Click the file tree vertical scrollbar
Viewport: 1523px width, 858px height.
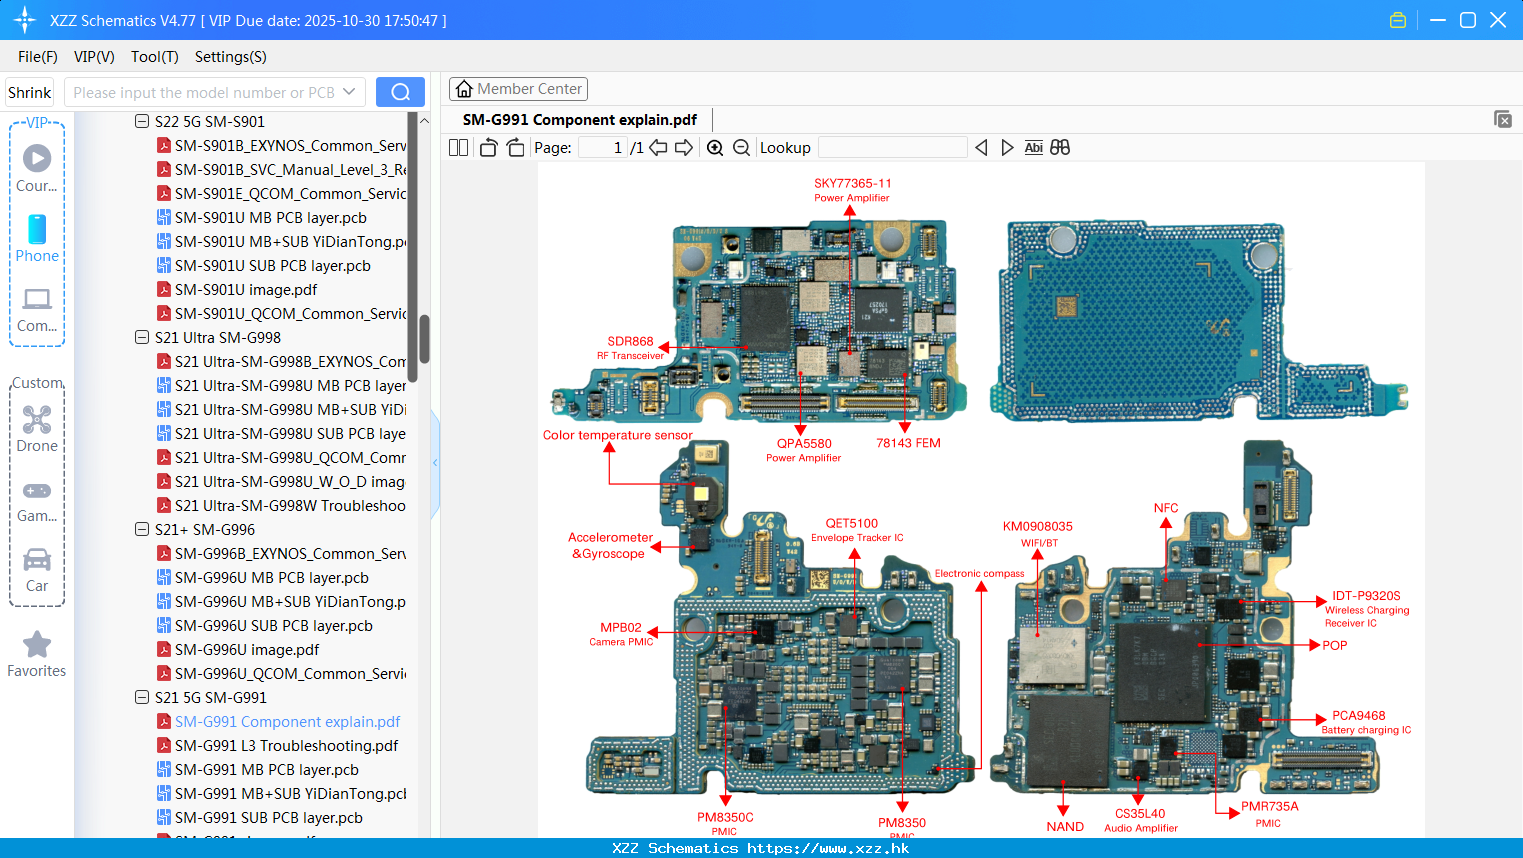pyautogui.click(x=424, y=340)
